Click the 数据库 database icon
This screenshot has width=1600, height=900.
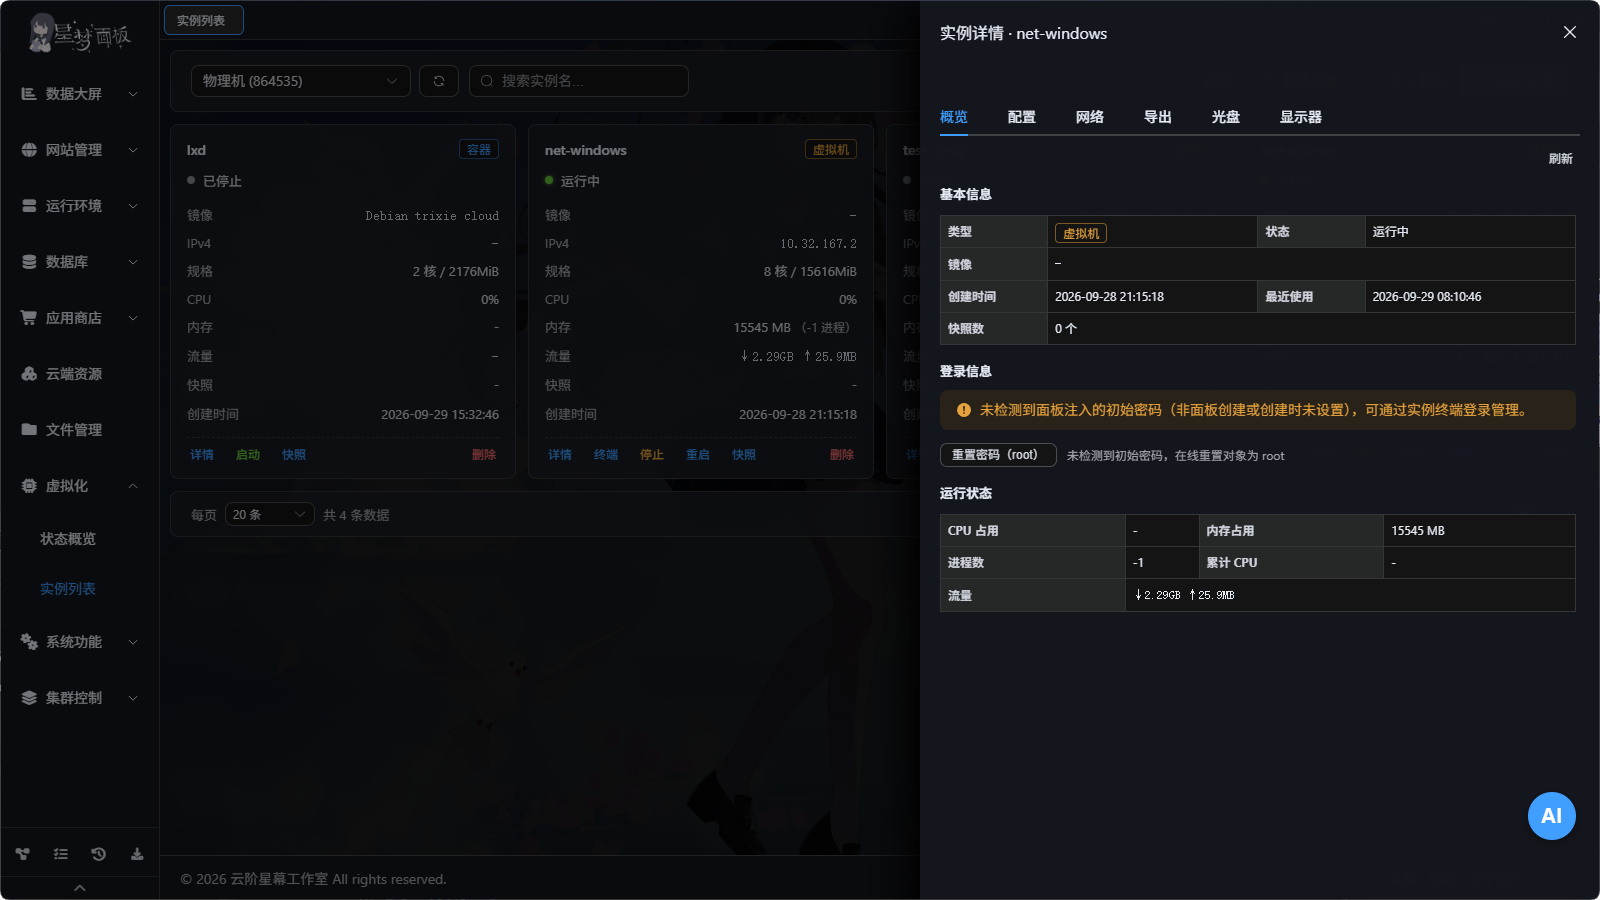29,261
